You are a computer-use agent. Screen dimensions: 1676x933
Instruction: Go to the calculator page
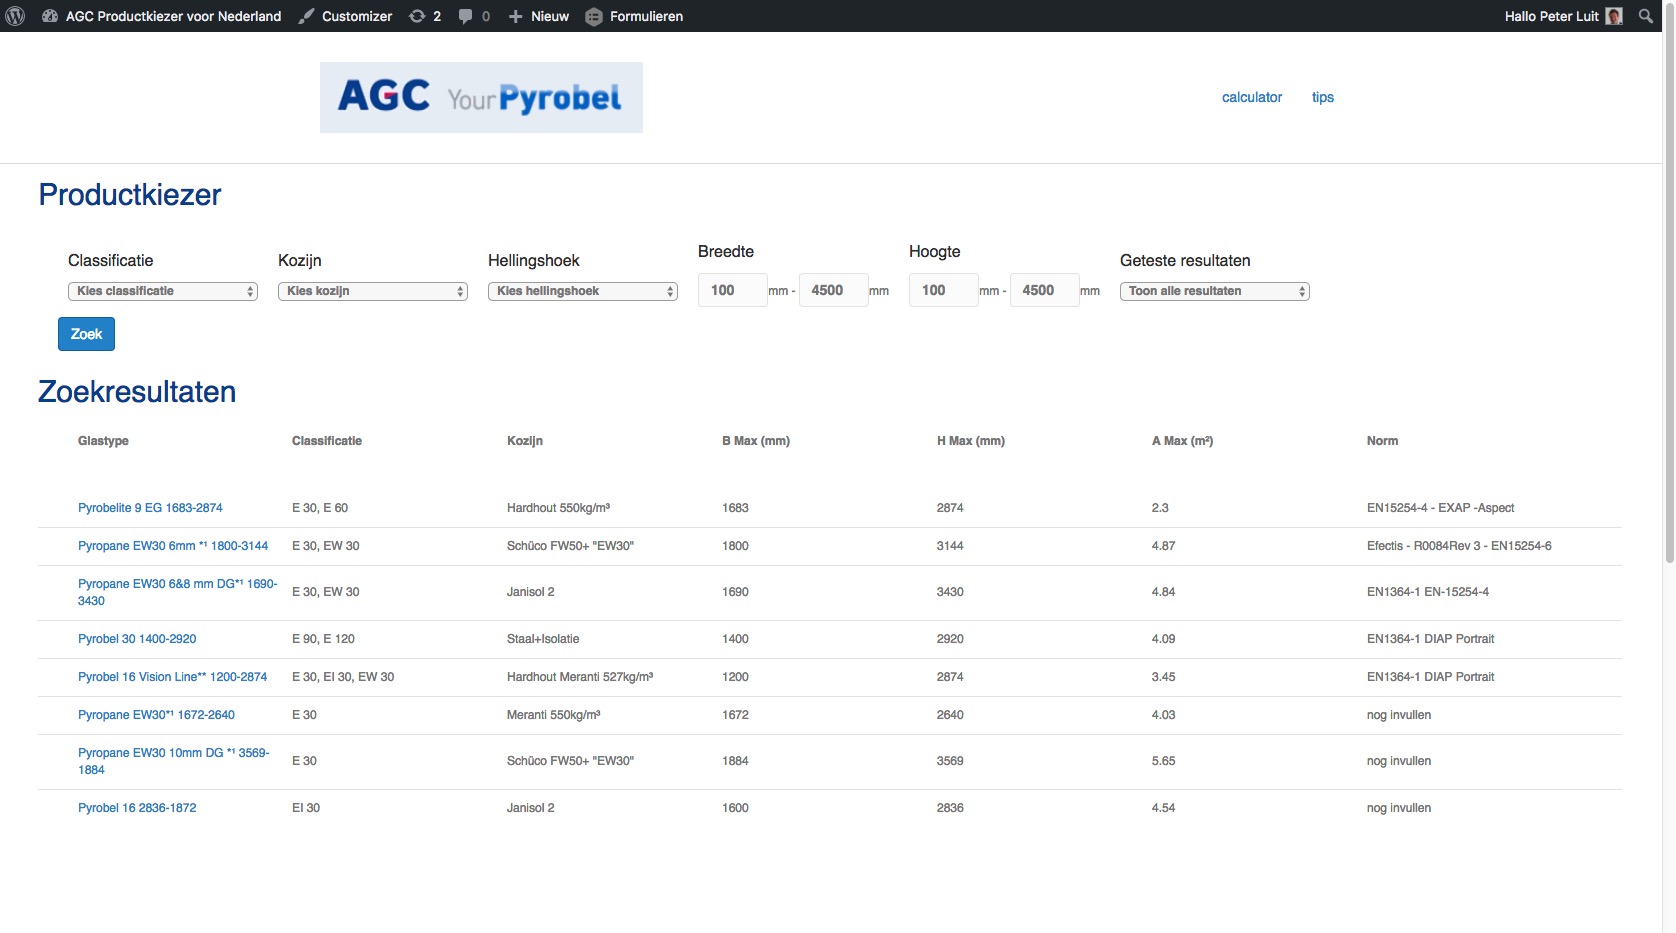1252,97
